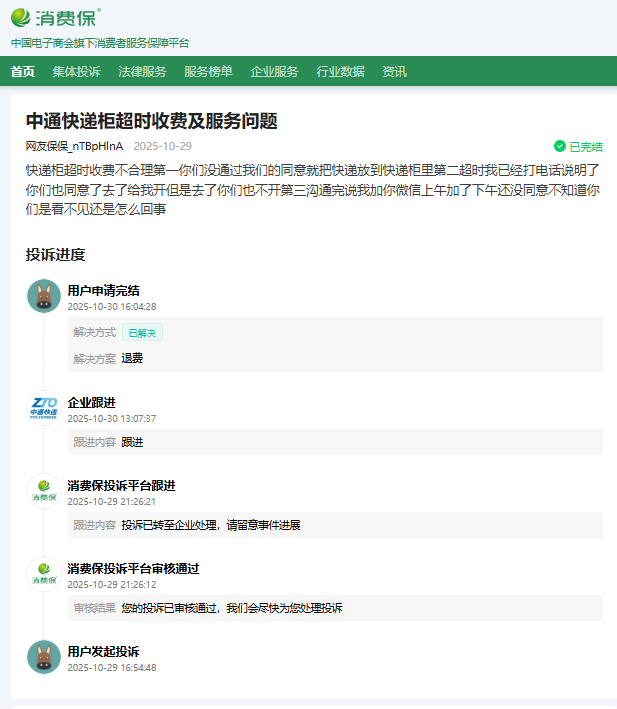Select 服务榜单 in the nav bar
This screenshot has height=709, width=617.
208,71
